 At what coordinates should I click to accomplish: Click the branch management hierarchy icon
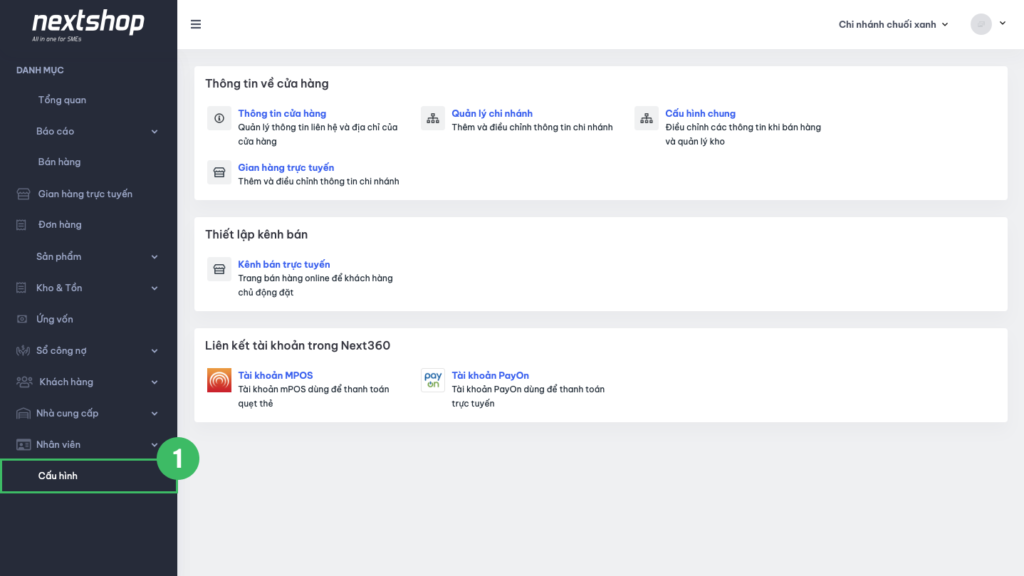point(433,118)
